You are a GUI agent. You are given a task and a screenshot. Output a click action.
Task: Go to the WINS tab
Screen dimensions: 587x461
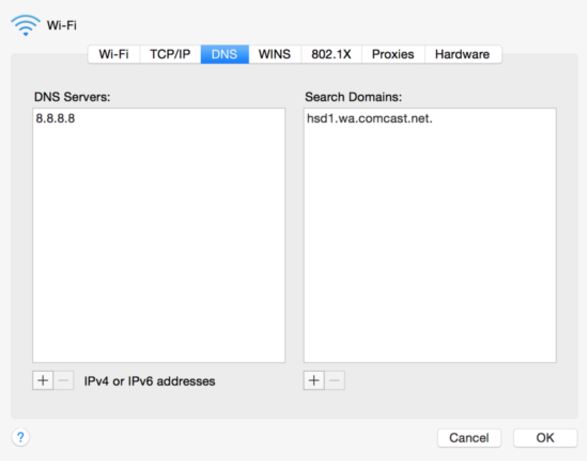pyautogui.click(x=275, y=54)
